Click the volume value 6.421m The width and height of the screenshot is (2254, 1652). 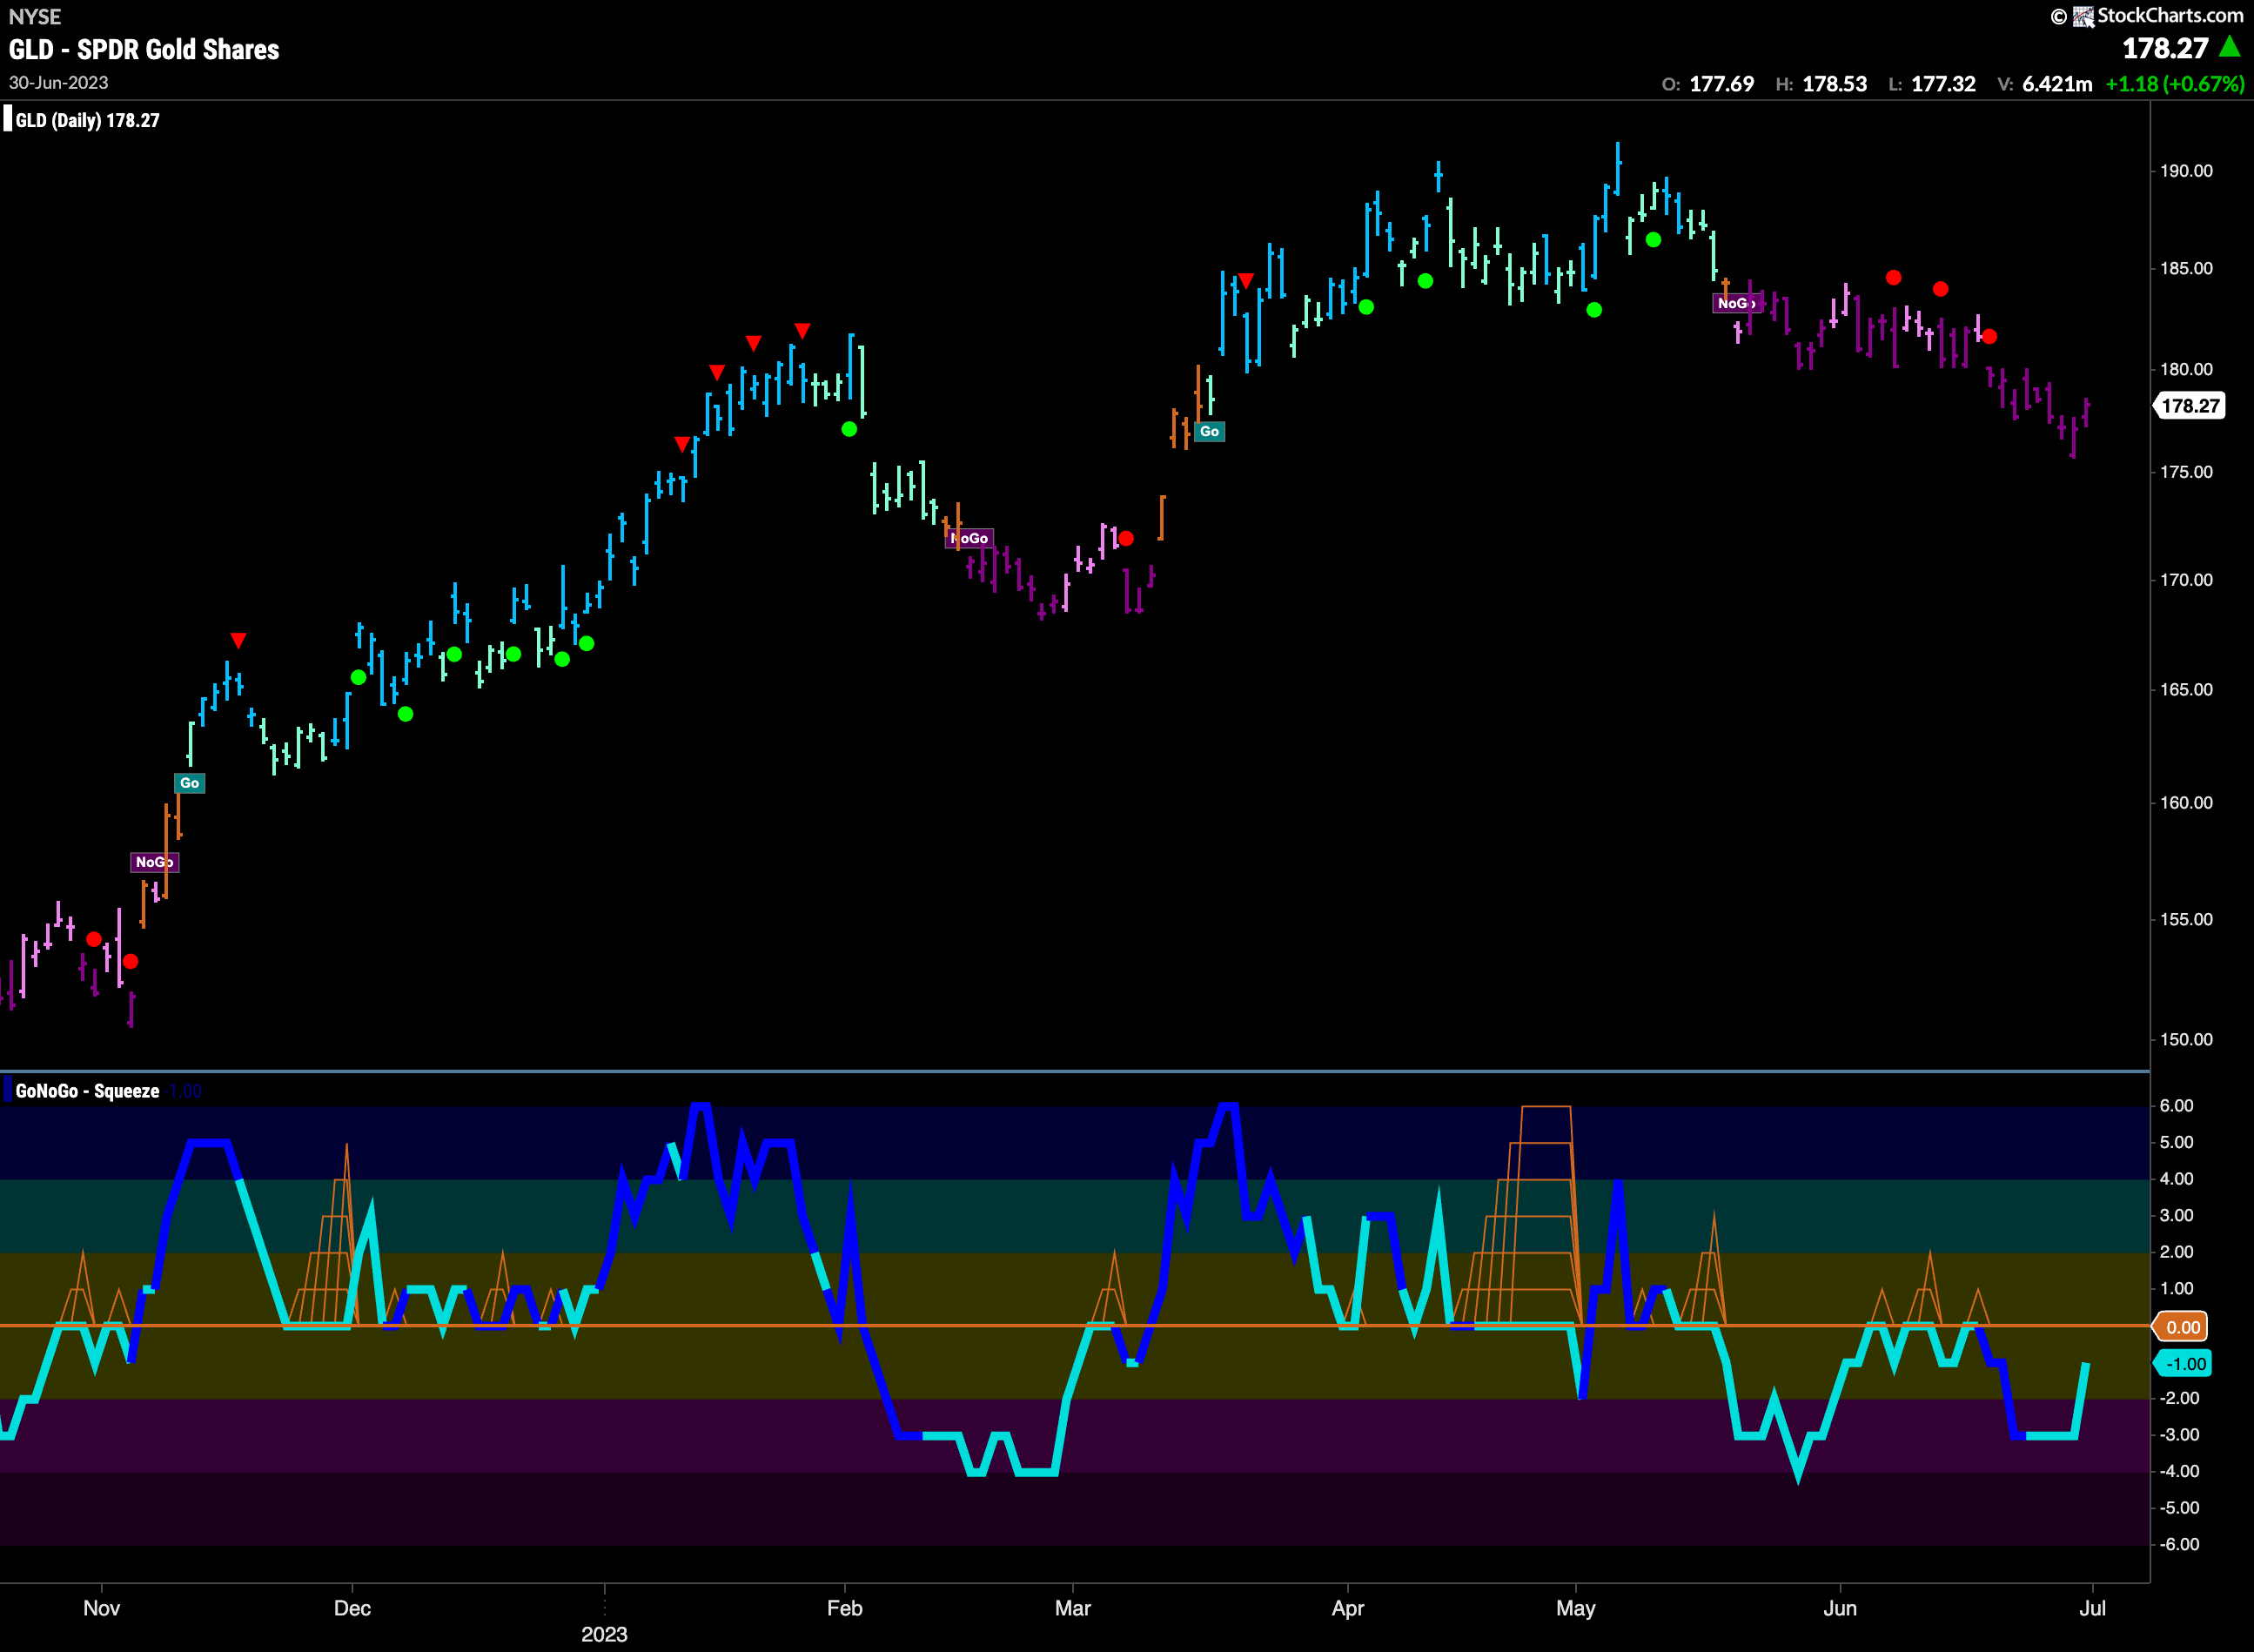(x=2057, y=84)
